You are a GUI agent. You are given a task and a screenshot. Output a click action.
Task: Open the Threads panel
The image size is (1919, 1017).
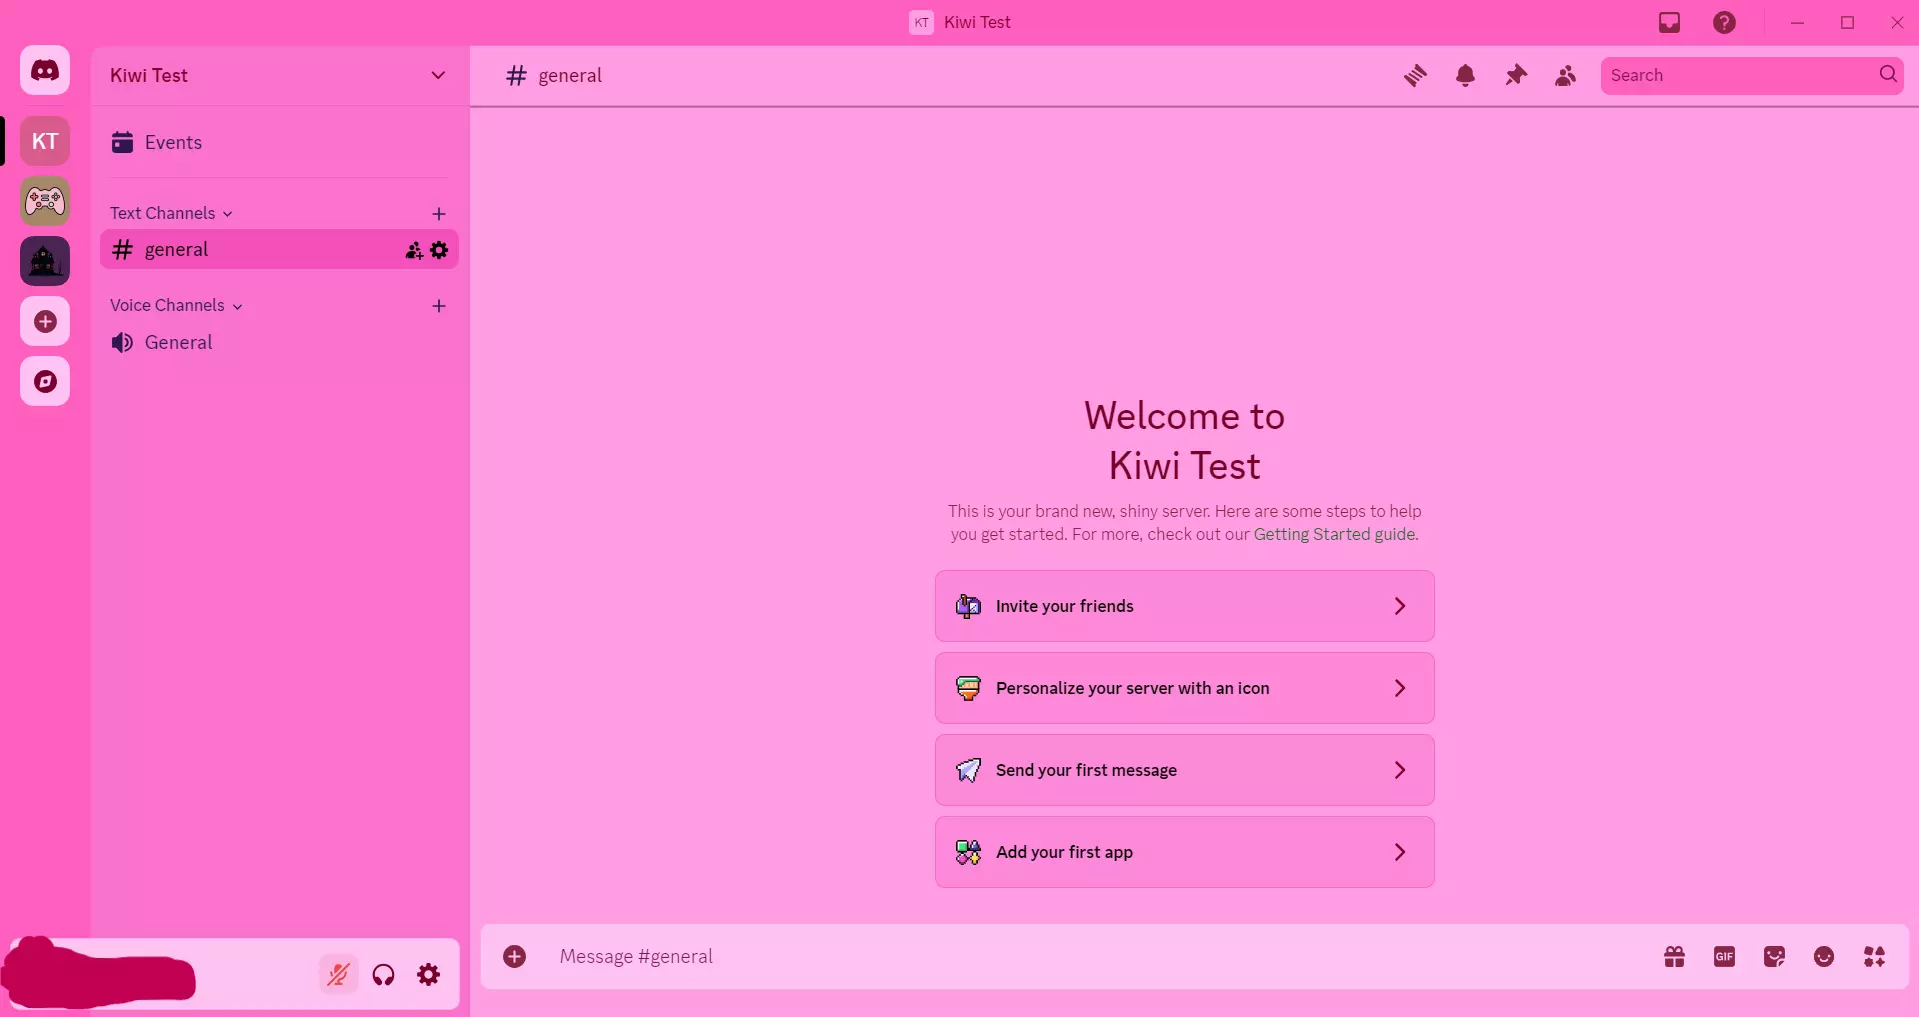(1415, 75)
